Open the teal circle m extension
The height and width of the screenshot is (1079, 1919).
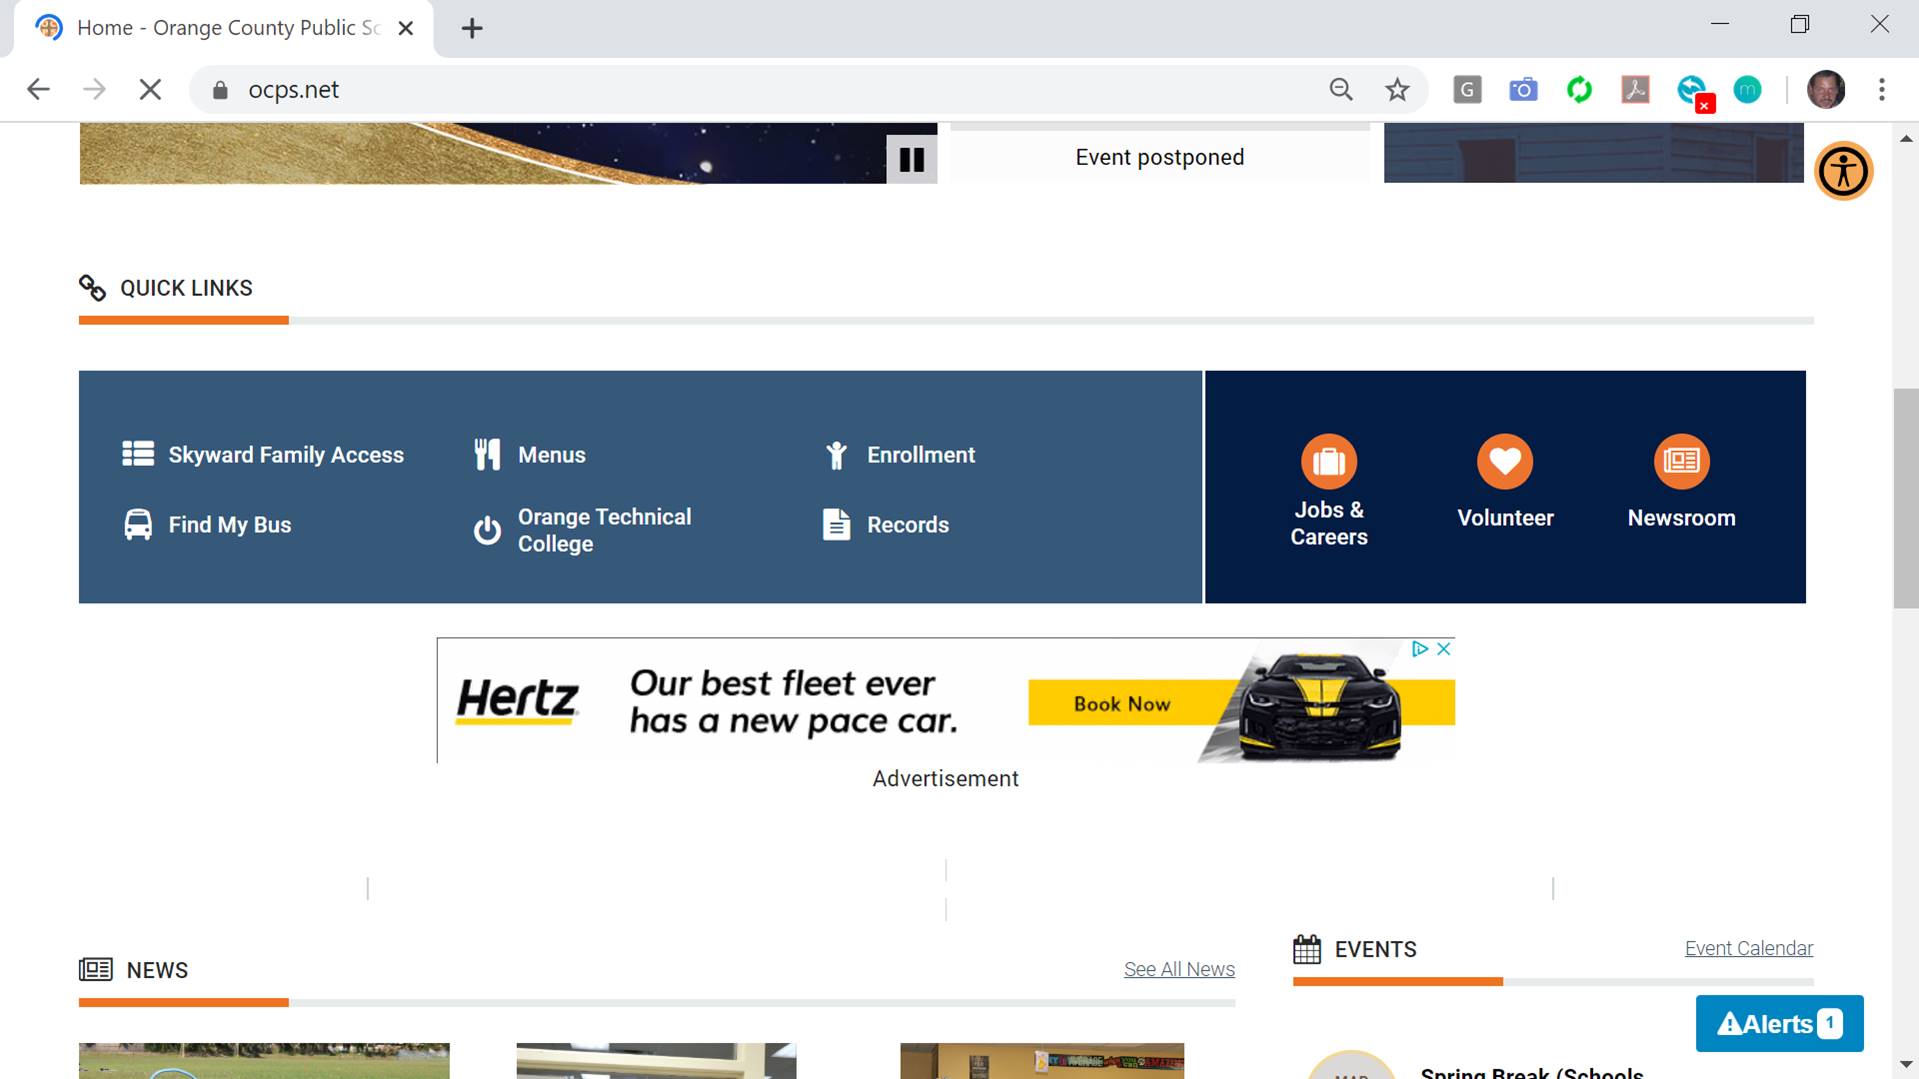pos(1747,90)
